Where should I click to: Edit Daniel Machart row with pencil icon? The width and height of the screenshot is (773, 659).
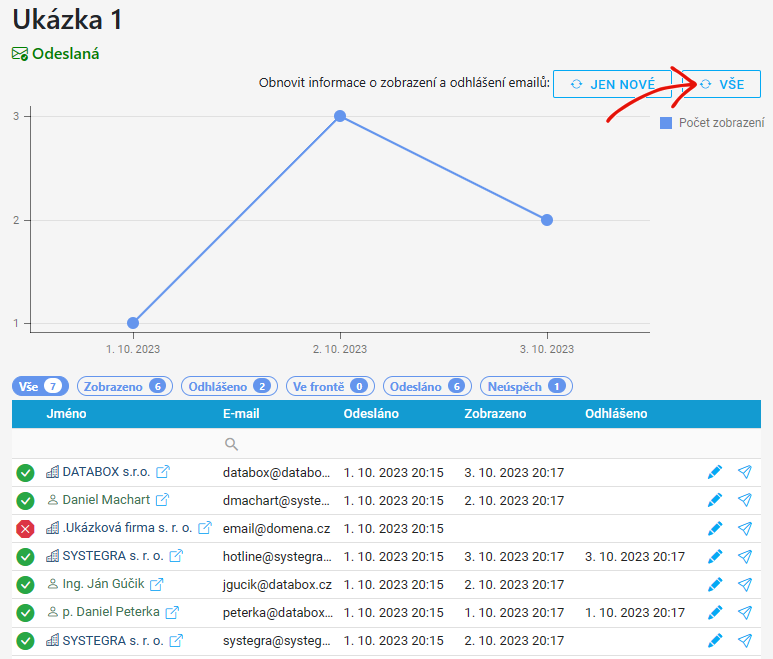[x=715, y=500]
